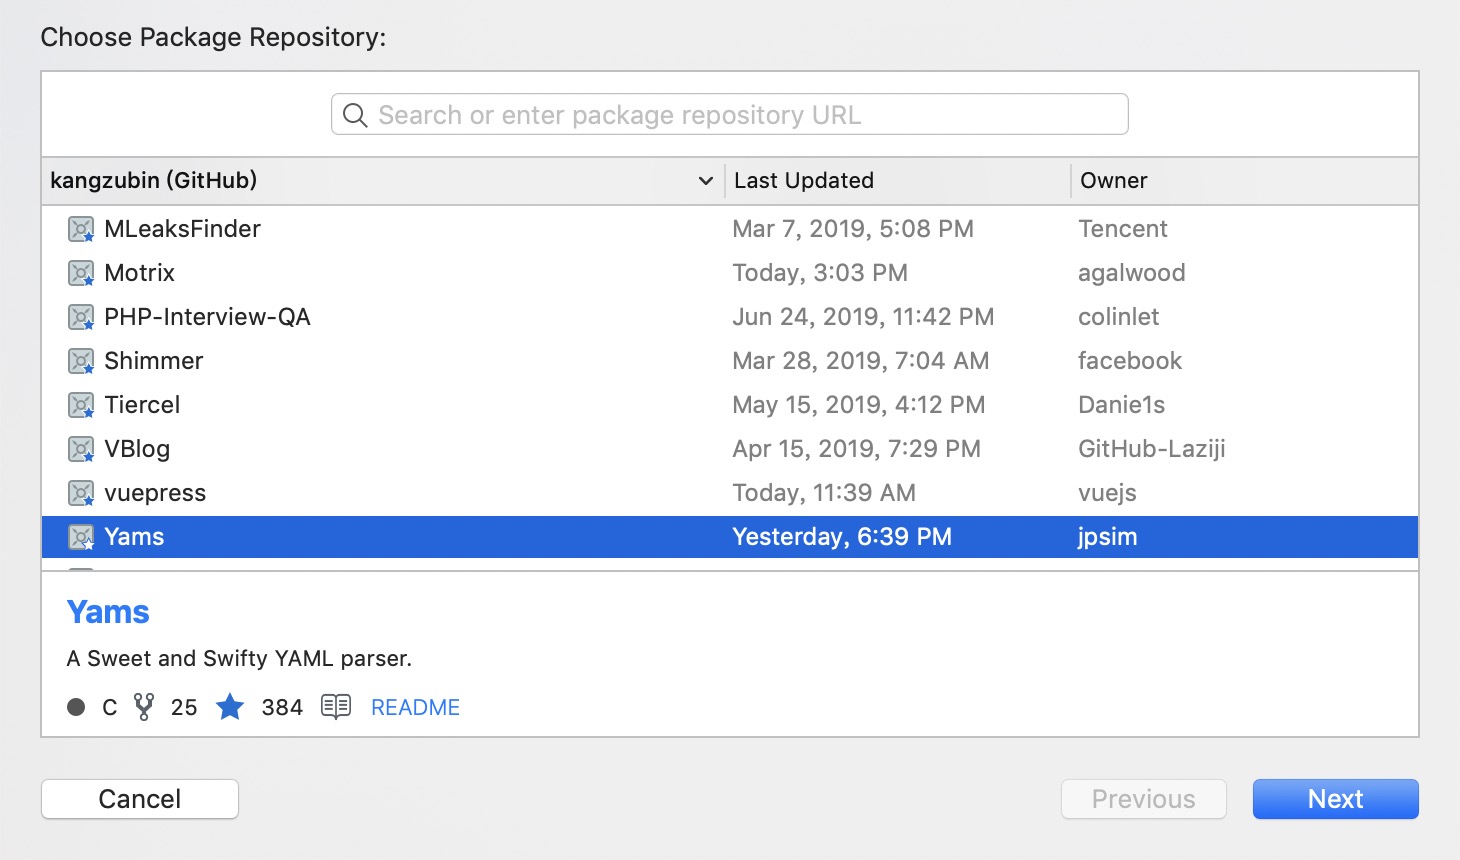Select the Shimmer package name
Viewport: 1460px width, 860px height.
click(153, 361)
